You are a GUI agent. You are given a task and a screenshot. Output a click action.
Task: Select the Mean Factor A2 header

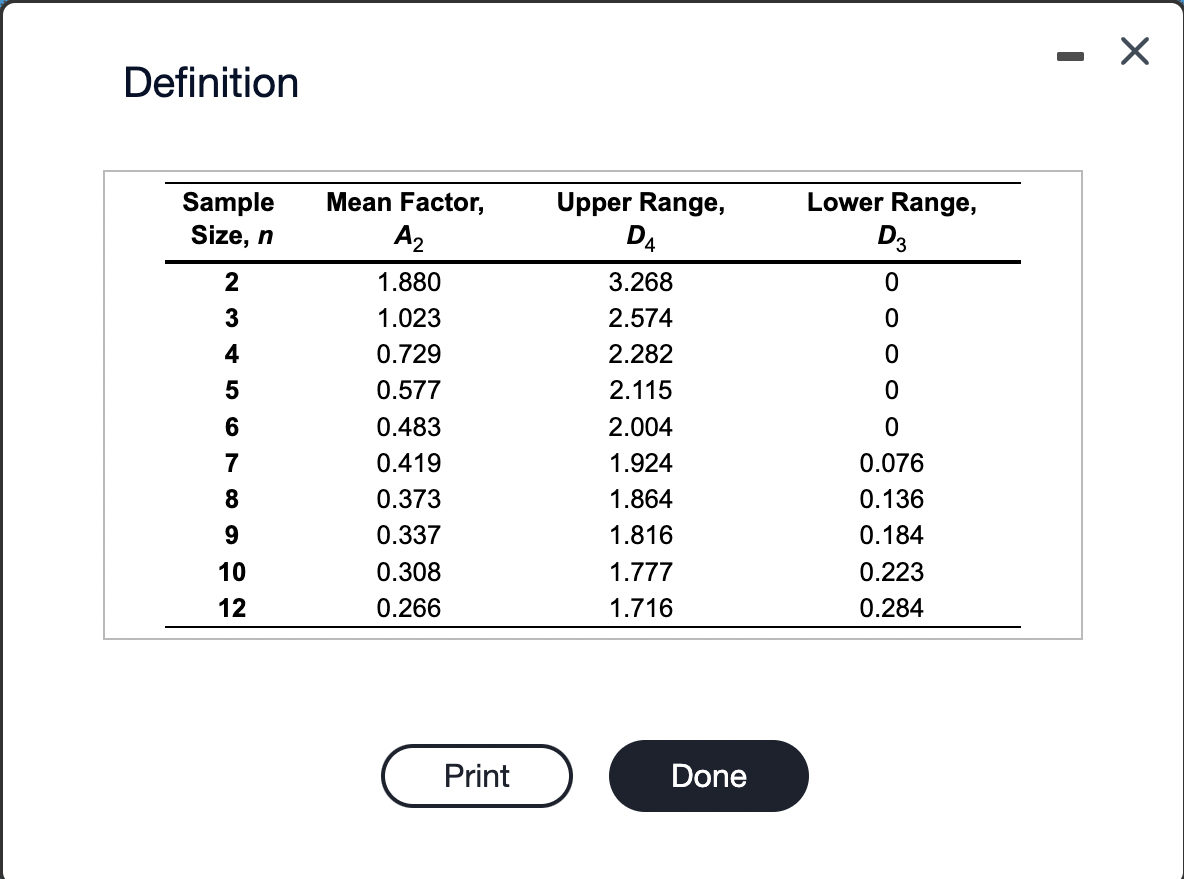(404, 219)
